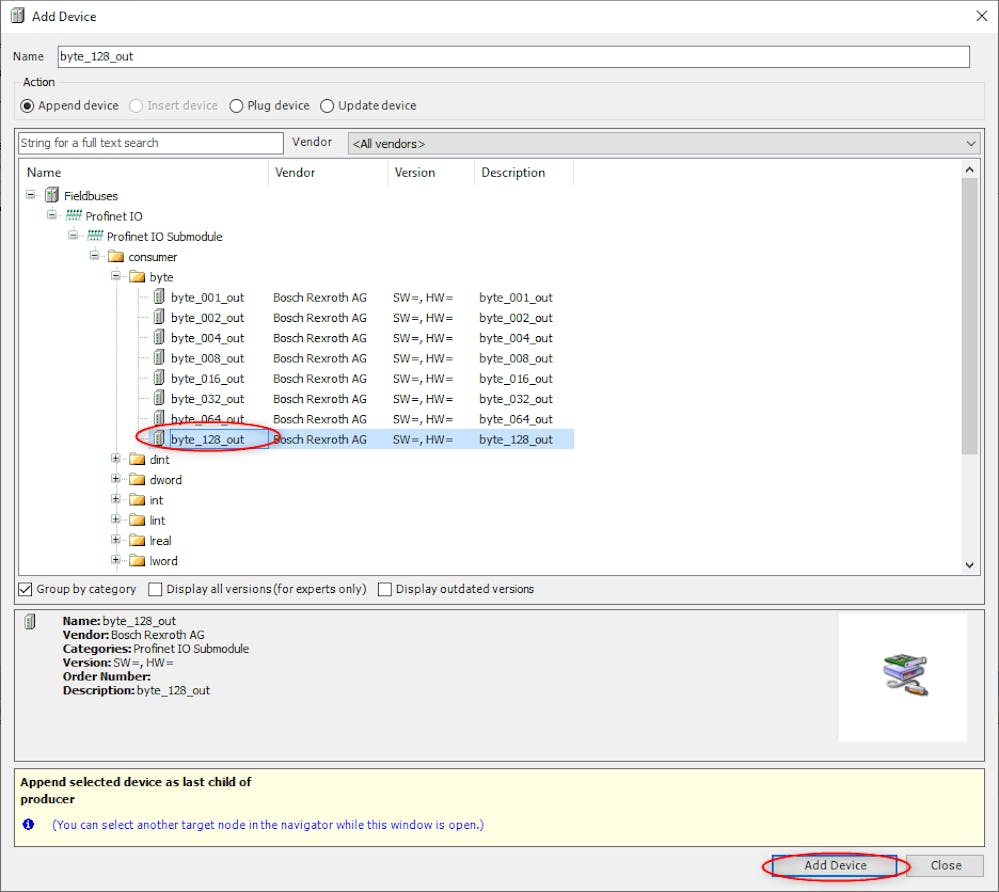Click the byte_001_out device icon
Screen dimensions: 999x892
click(x=159, y=296)
